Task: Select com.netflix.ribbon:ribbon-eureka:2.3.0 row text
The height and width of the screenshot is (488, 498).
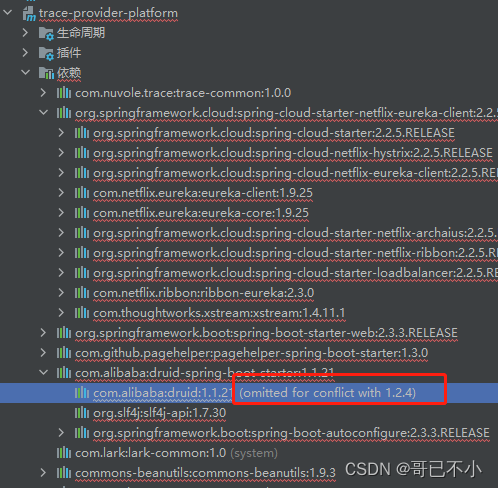Action: 203,293
